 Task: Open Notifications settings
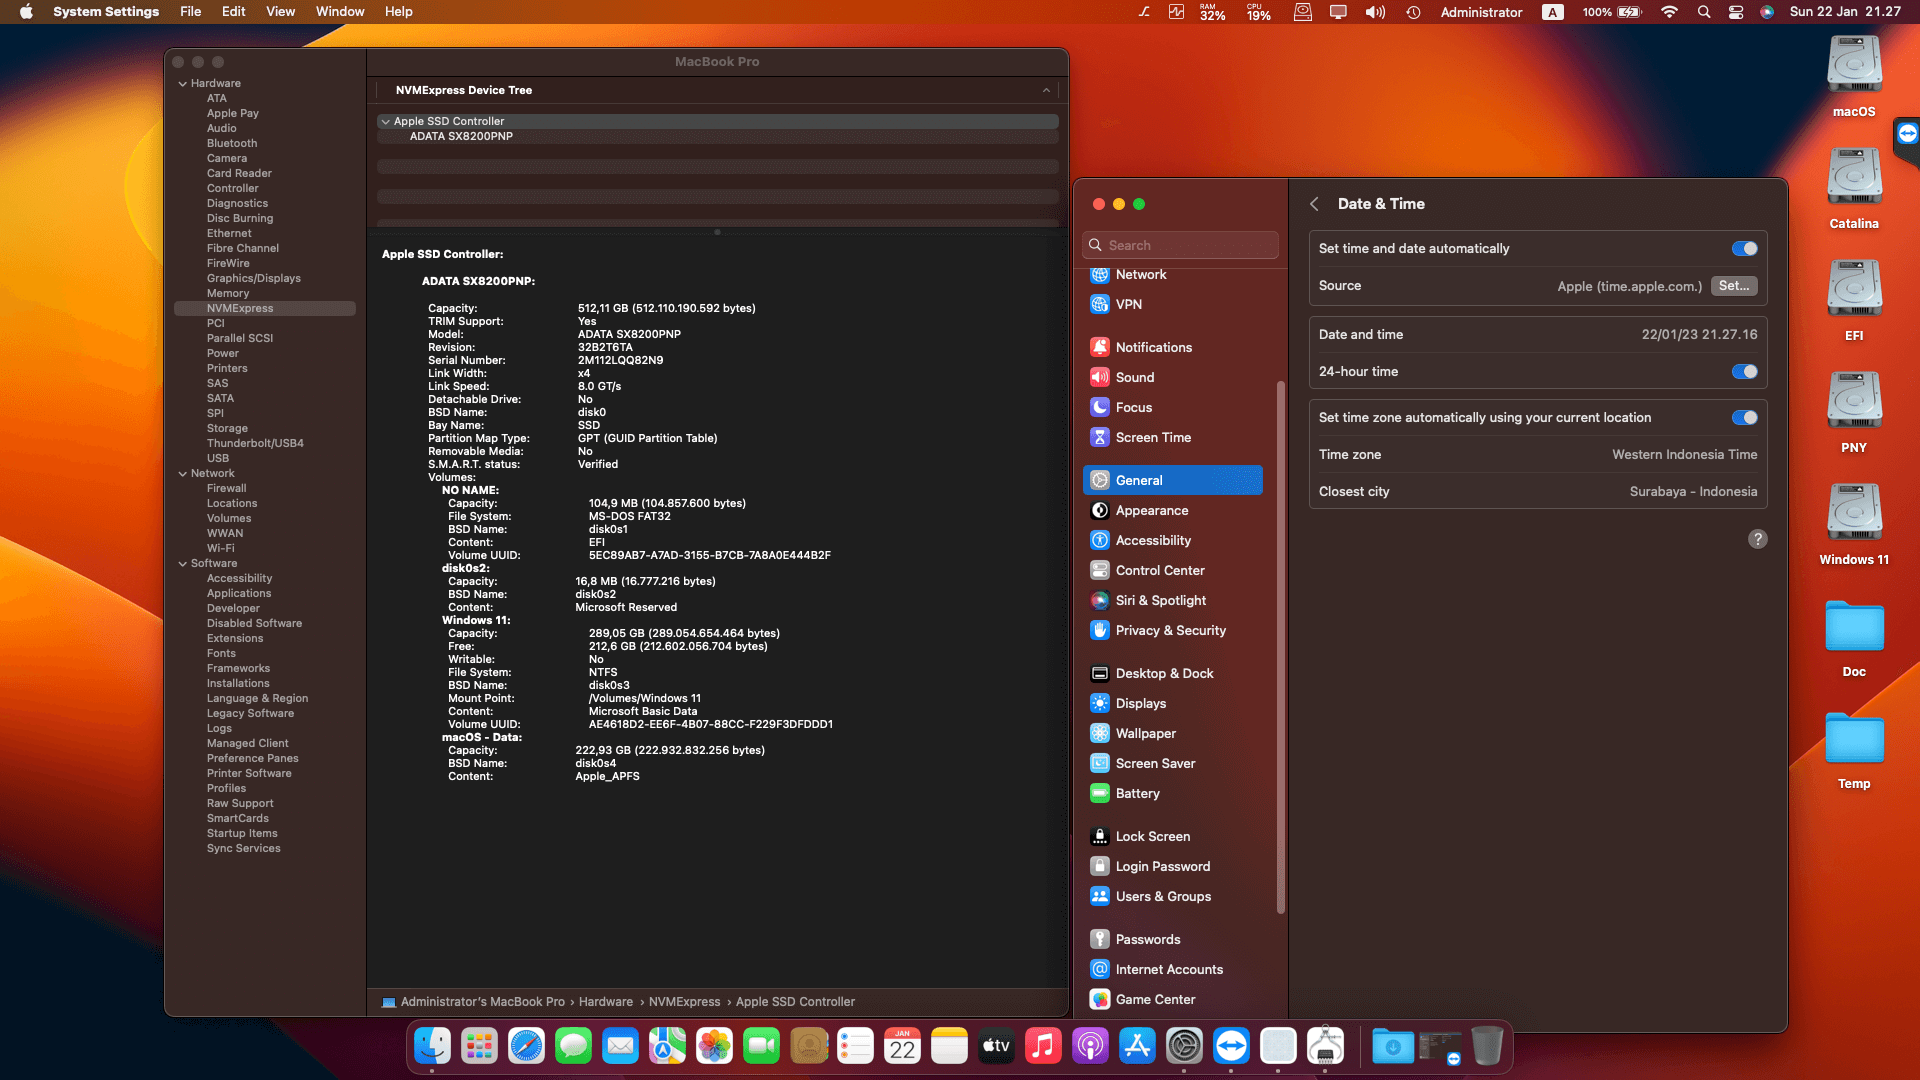(1154, 347)
